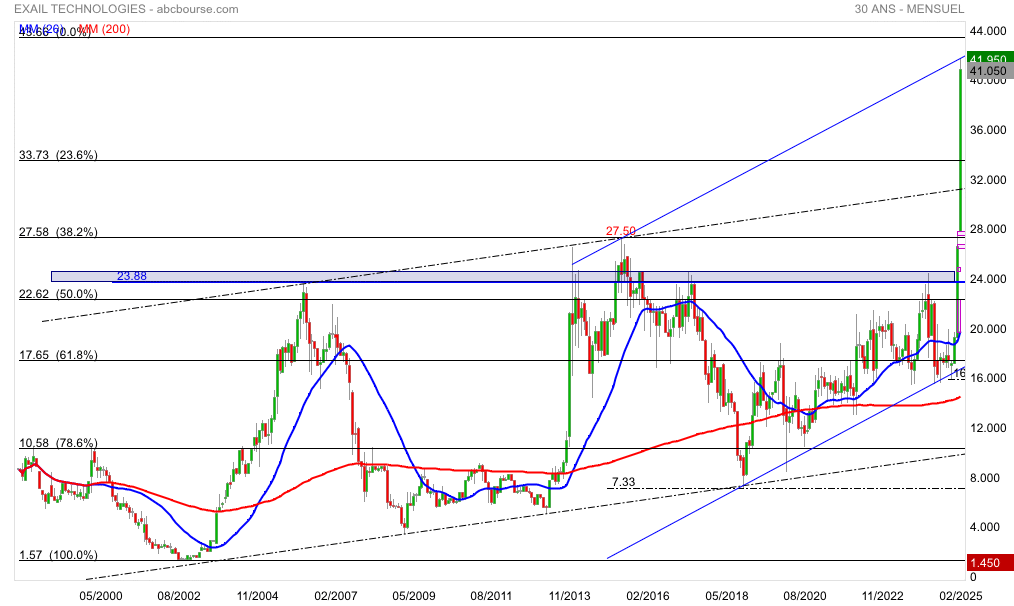Click the 22.62 (50.0%) Fibonacci label
This screenshot has height=606, width=1014.
click(58, 294)
